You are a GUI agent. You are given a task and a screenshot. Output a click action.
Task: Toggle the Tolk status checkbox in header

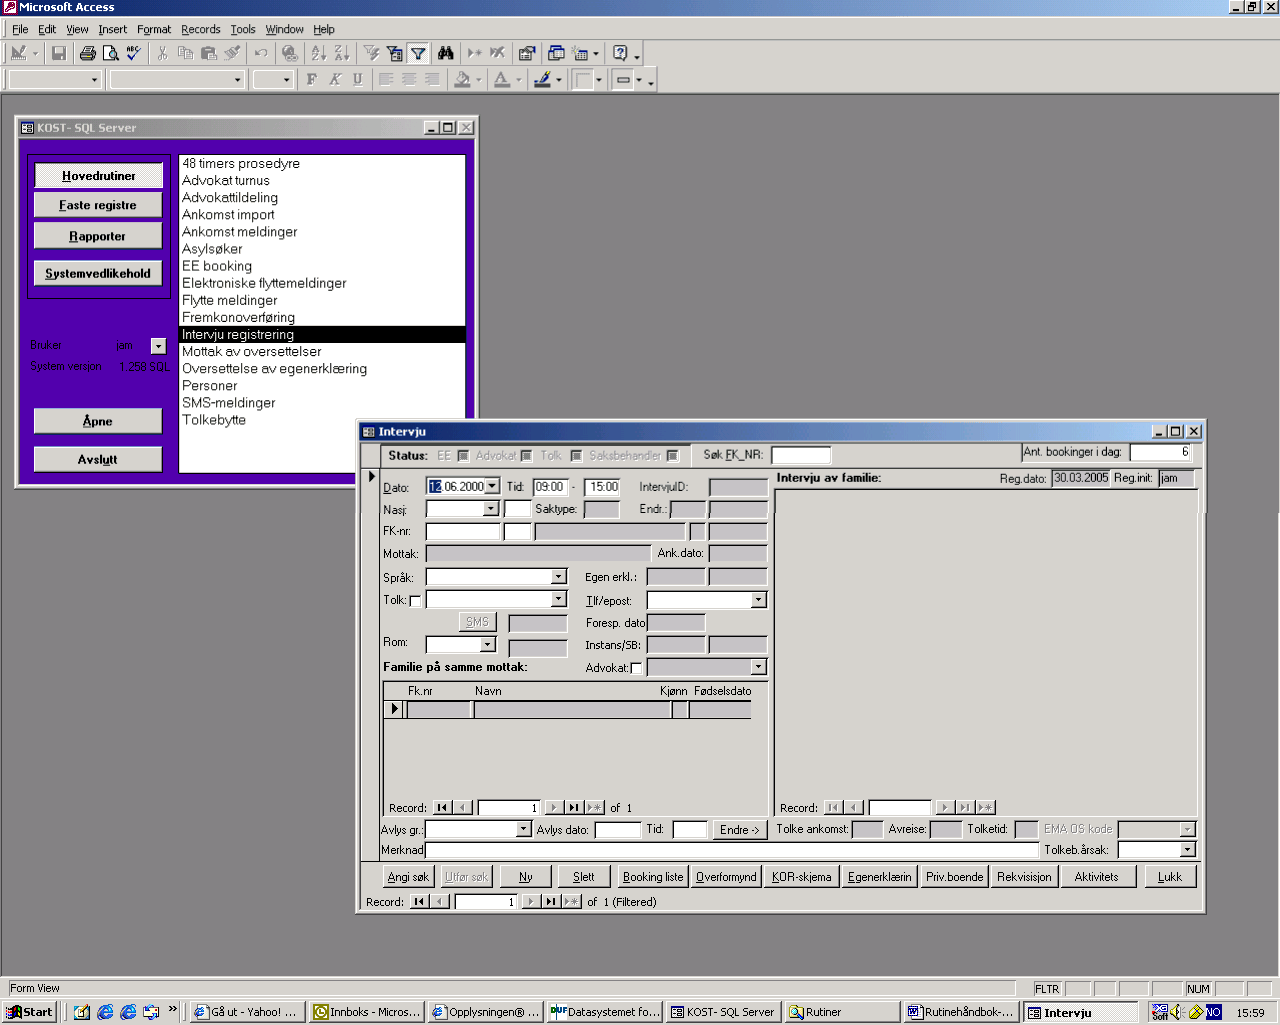click(576, 456)
